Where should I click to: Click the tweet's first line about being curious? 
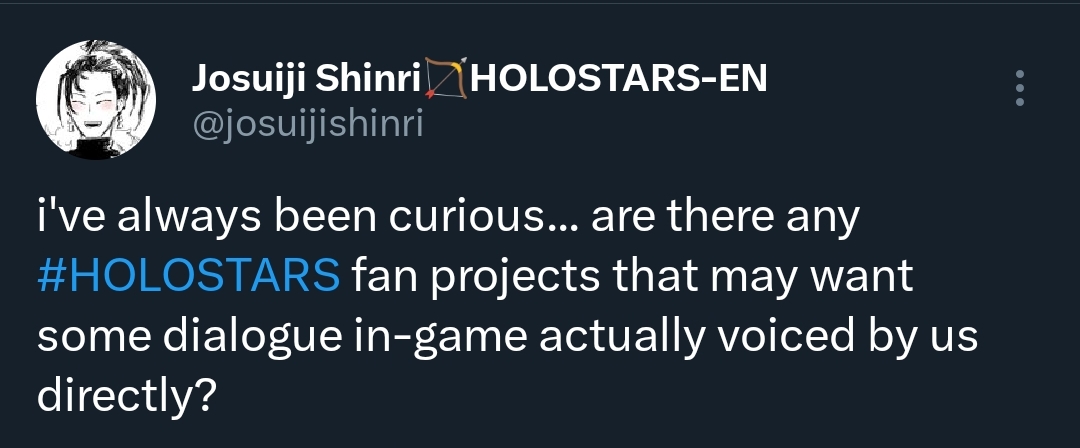448,220
